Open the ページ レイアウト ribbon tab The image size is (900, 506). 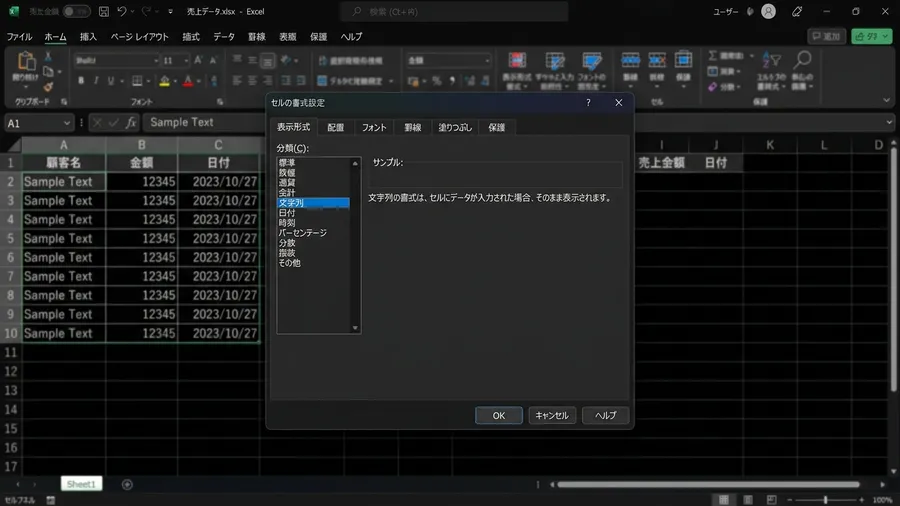(139, 37)
